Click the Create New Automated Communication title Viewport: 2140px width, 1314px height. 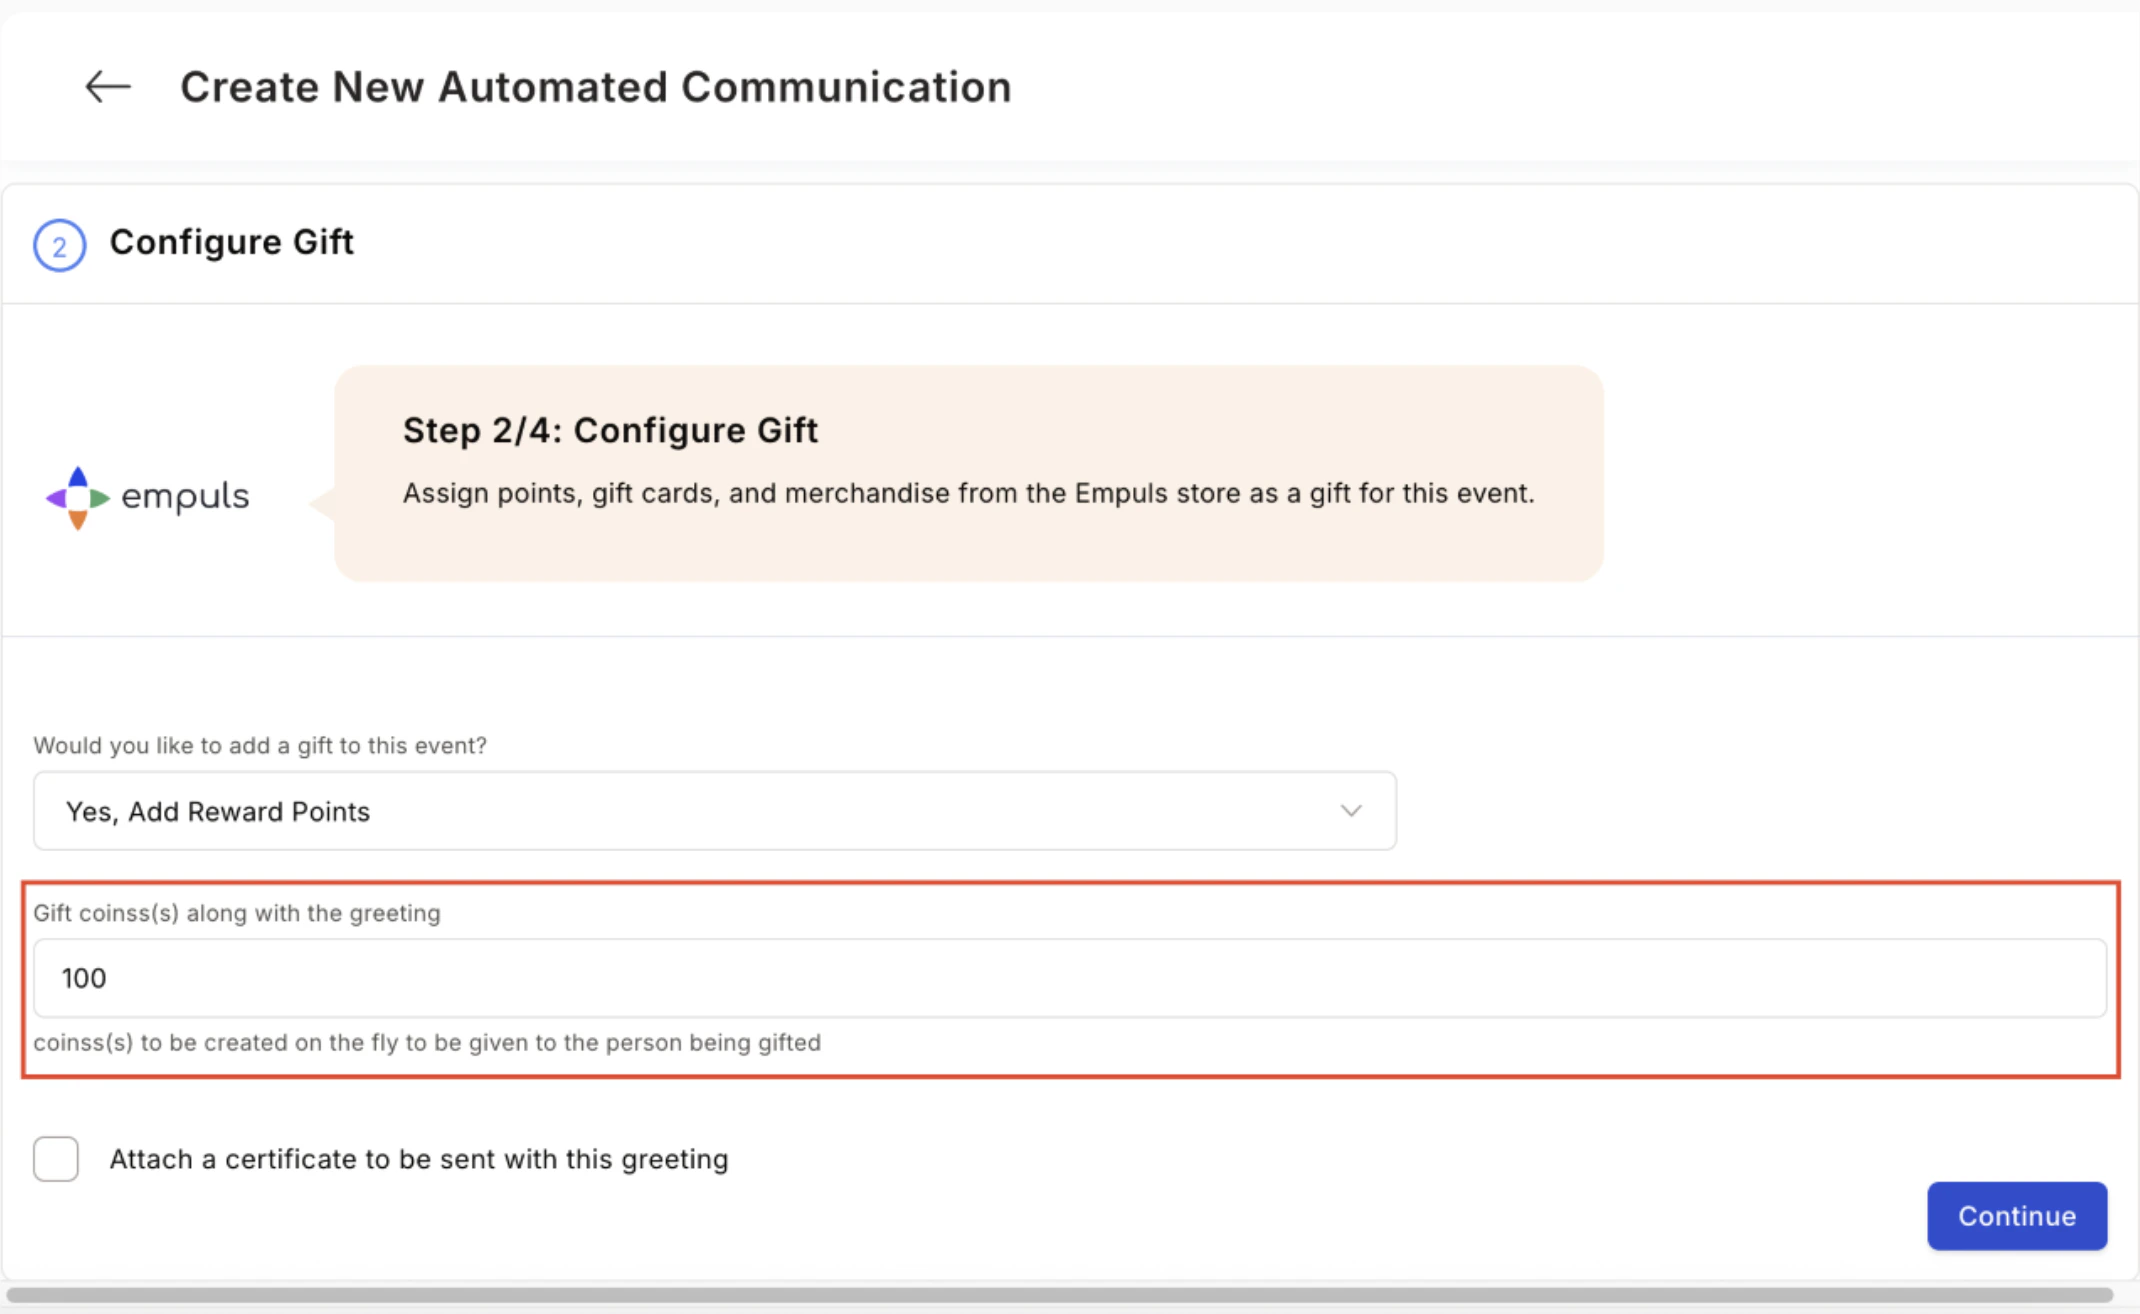[596, 87]
